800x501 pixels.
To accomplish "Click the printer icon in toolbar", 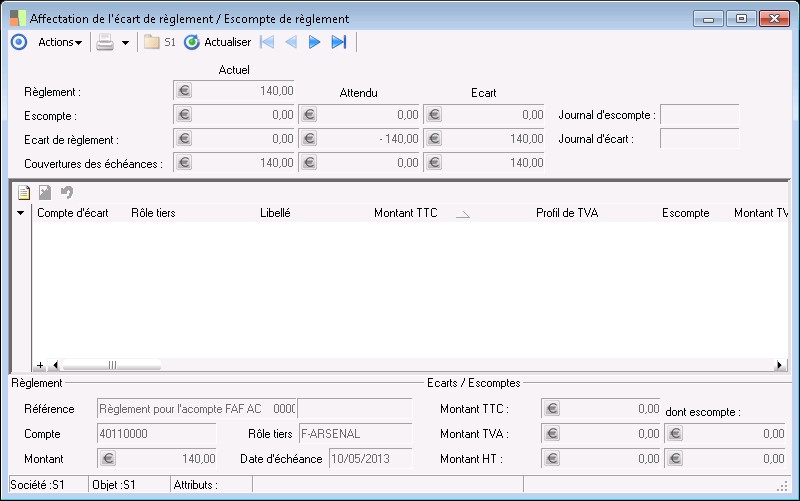I will 105,42.
